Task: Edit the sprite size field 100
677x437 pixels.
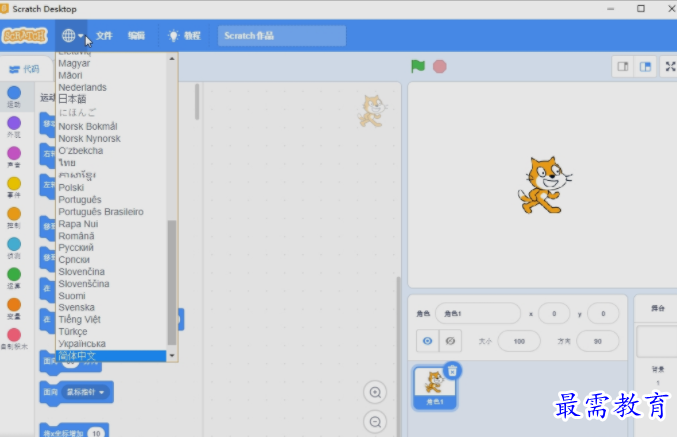Action: point(519,341)
